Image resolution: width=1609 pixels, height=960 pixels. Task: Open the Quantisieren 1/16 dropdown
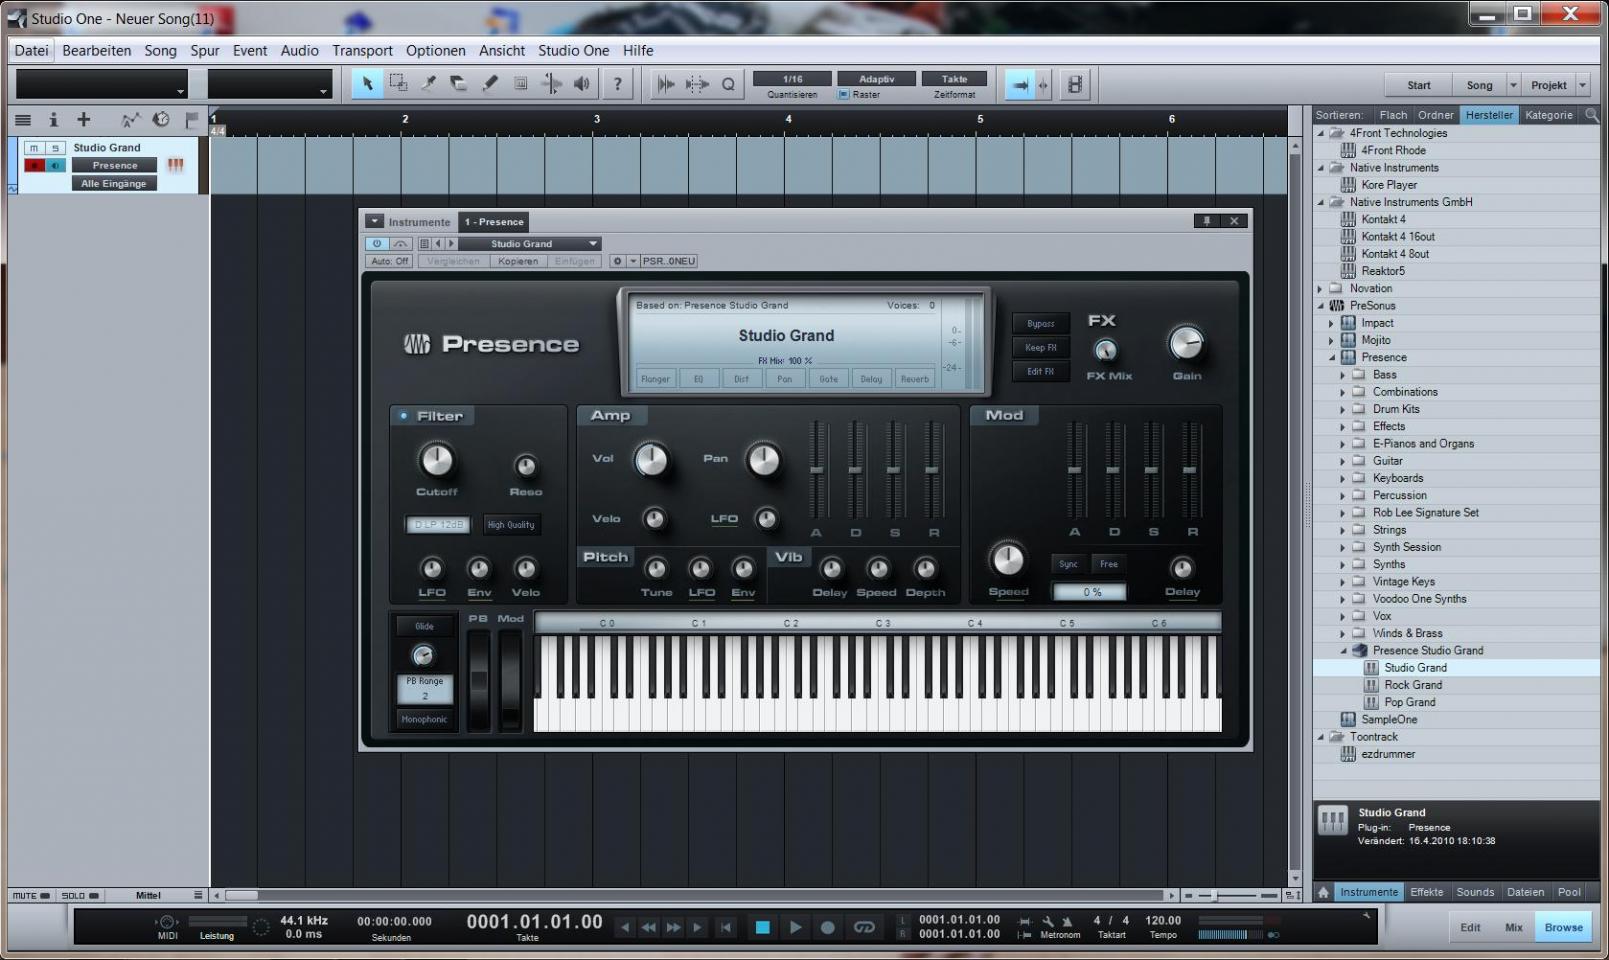[x=792, y=79]
